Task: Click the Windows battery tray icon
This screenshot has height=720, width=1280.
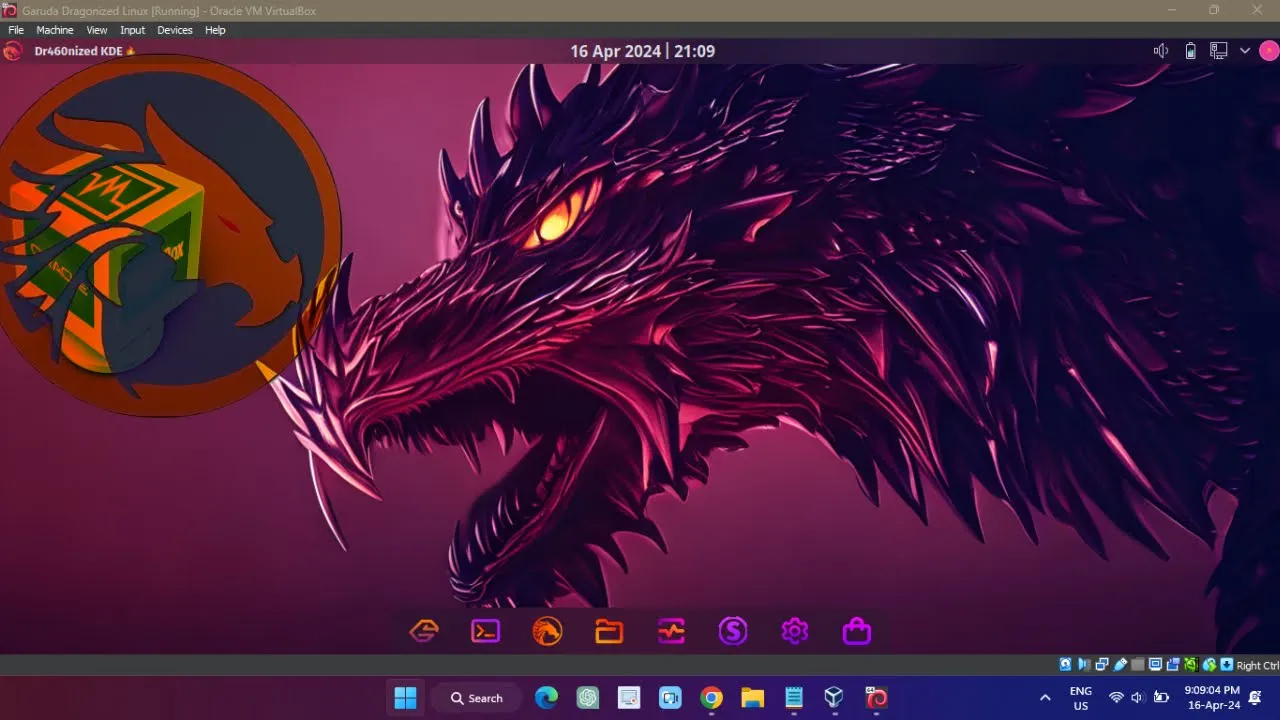Action: [x=1161, y=697]
